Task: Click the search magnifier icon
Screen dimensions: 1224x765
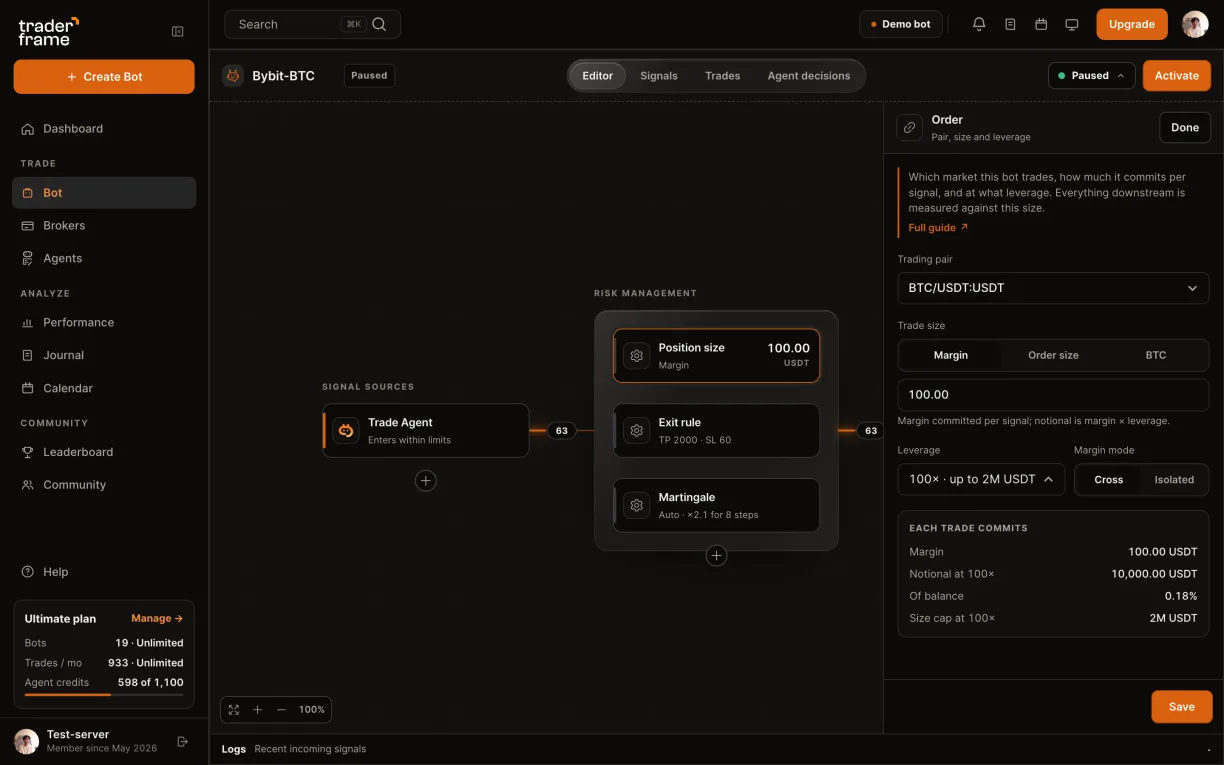Action: pos(379,24)
